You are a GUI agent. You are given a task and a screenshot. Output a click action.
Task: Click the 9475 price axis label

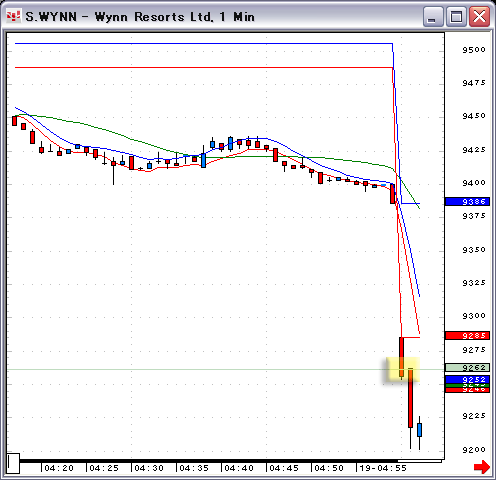click(474, 83)
